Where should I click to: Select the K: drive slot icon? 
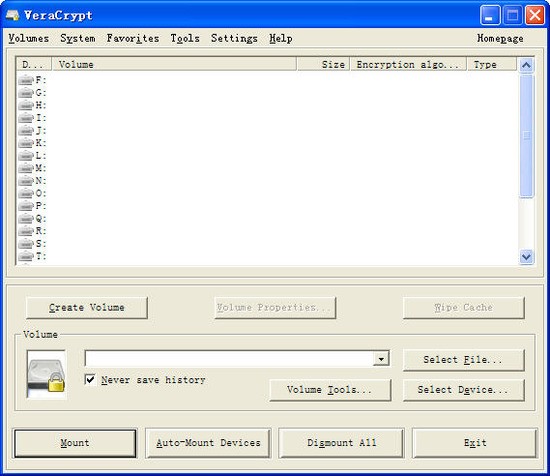coord(26,143)
